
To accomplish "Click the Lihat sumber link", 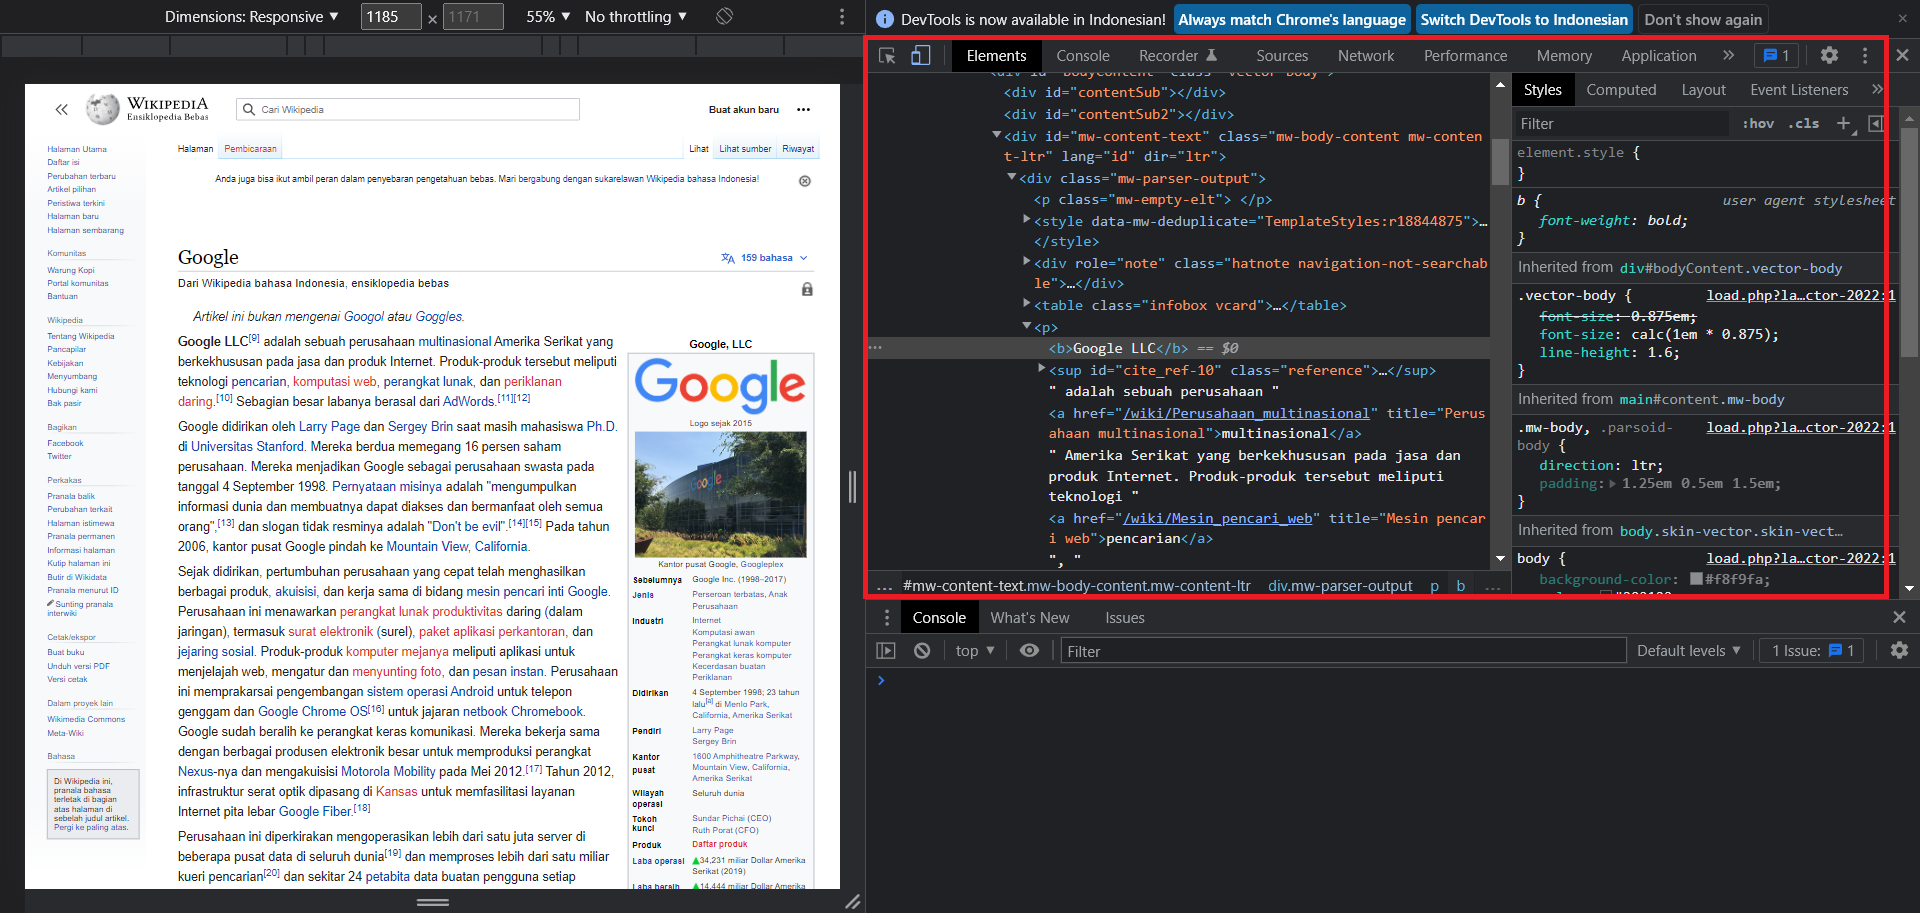I will pyautogui.click(x=745, y=149).
